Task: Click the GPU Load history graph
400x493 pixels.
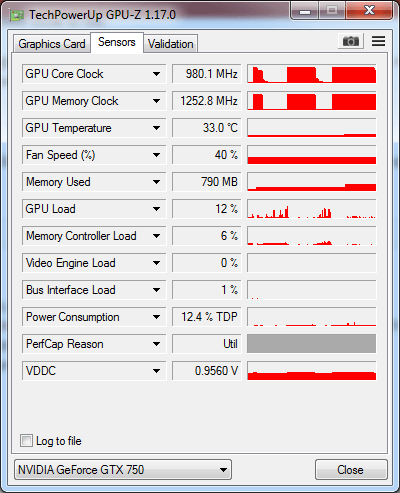Action: point(312,209)
